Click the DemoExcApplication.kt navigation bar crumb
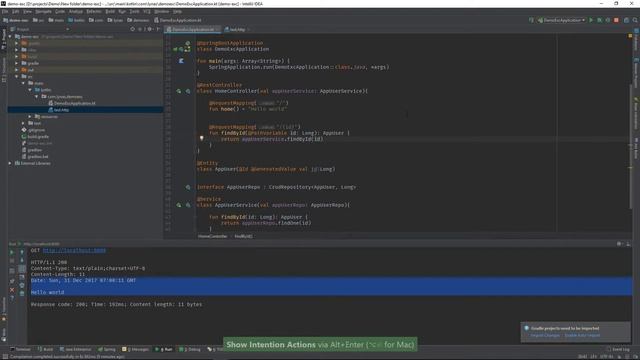 click(x=178, y=20)
